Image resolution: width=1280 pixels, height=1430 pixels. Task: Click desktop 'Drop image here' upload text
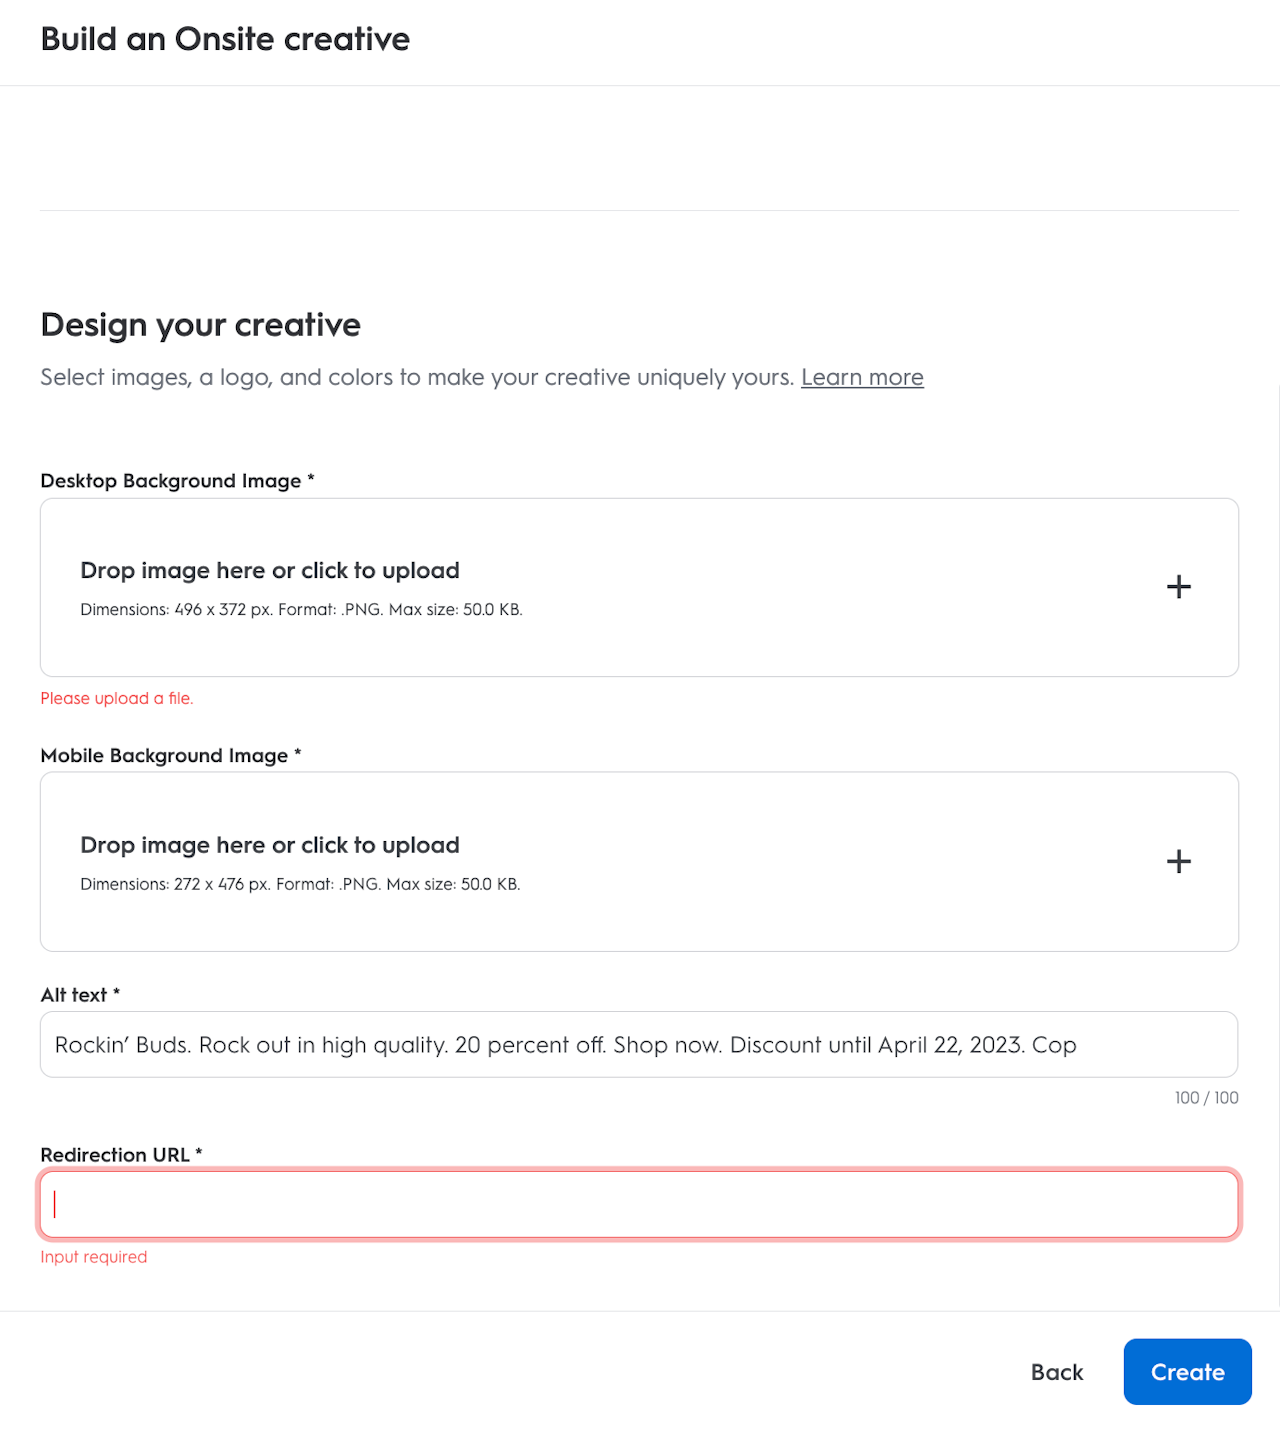tap(270, 571)
